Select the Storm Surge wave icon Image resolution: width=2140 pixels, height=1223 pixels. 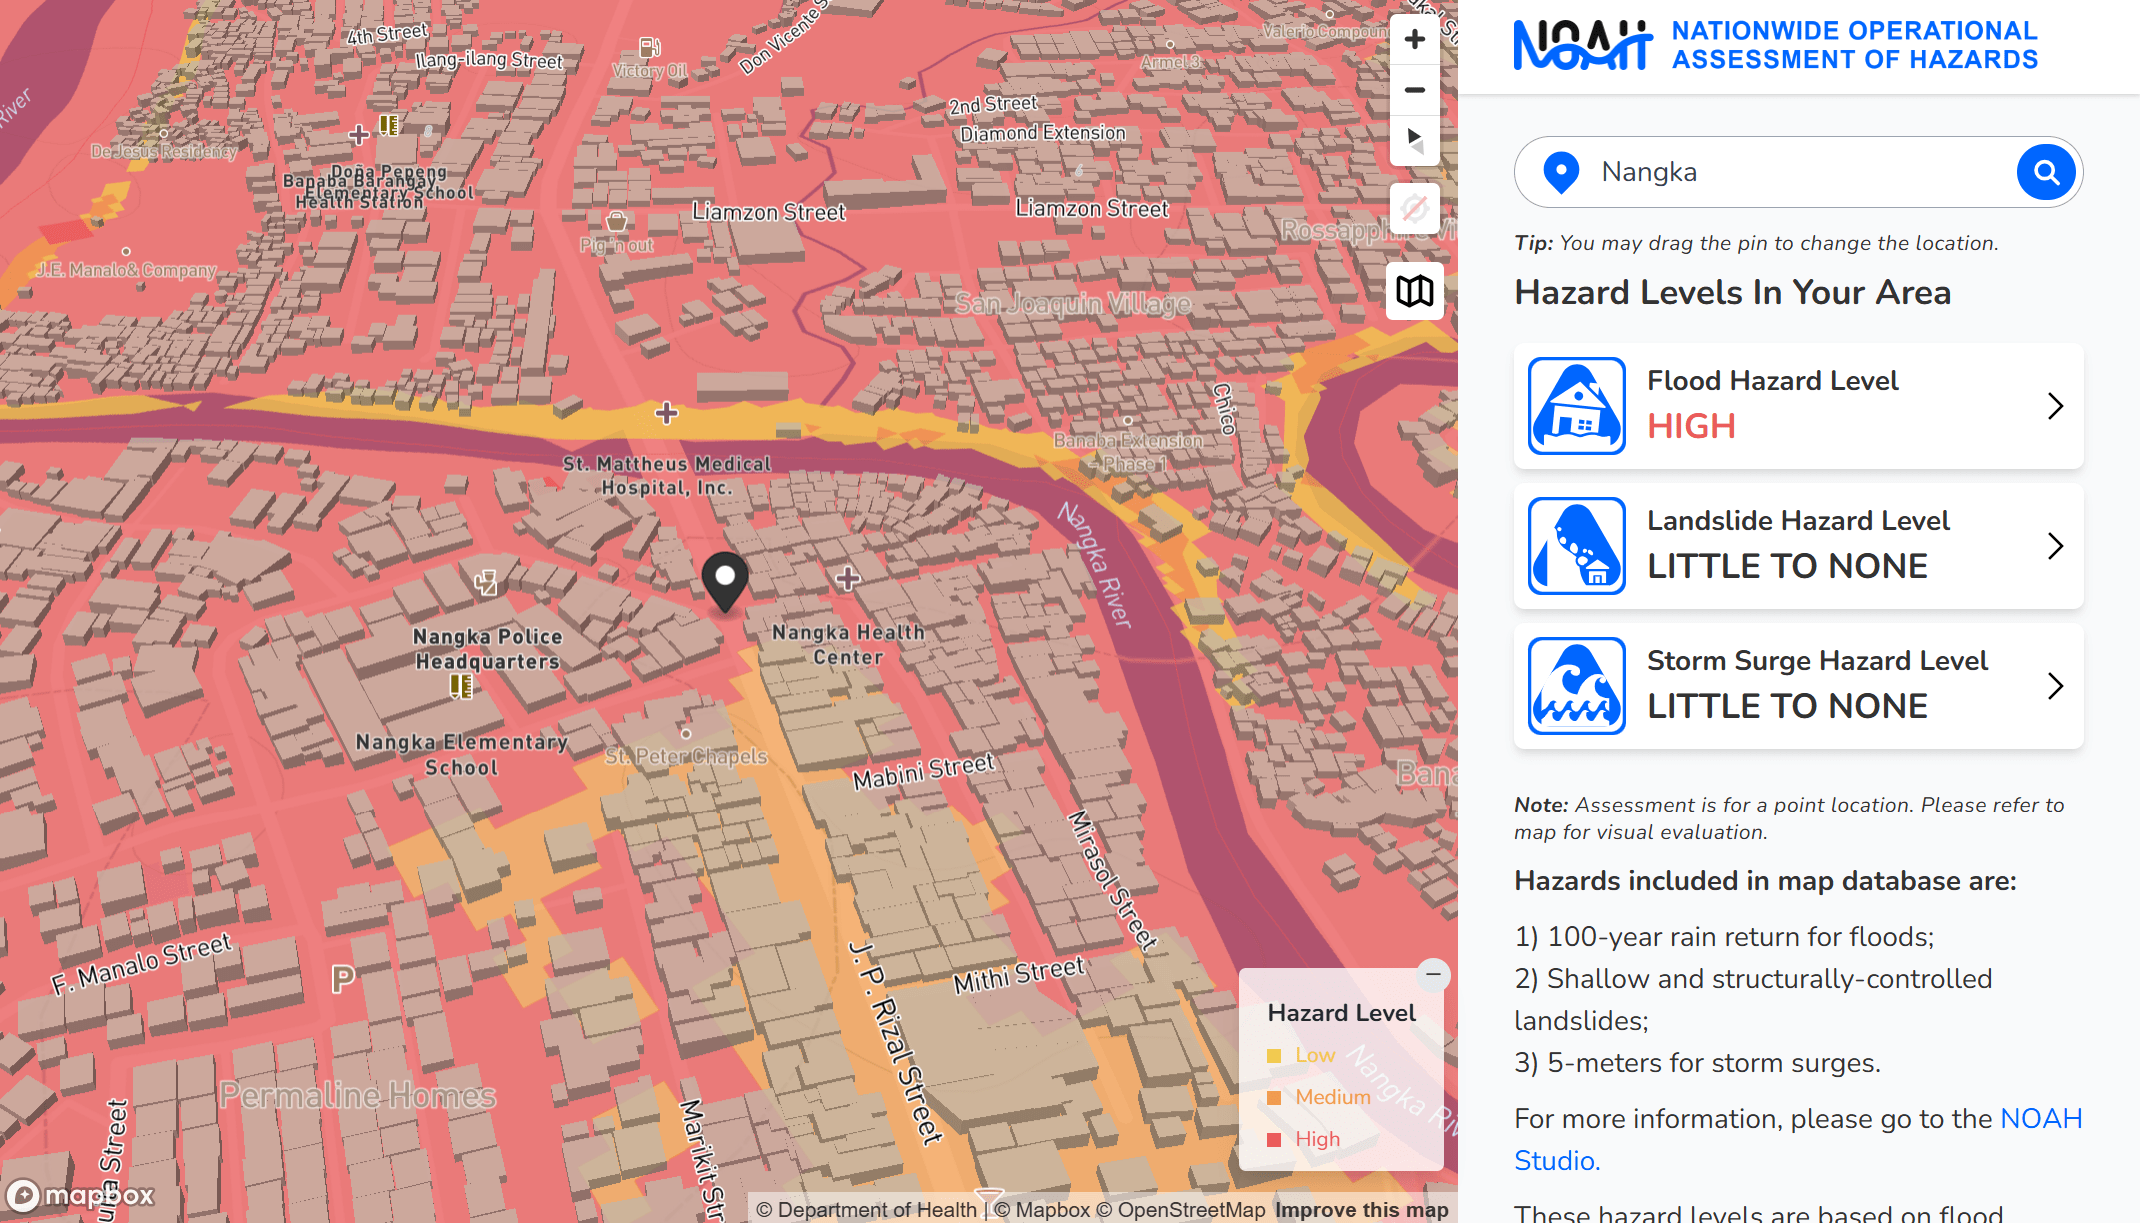point(1576,685)
